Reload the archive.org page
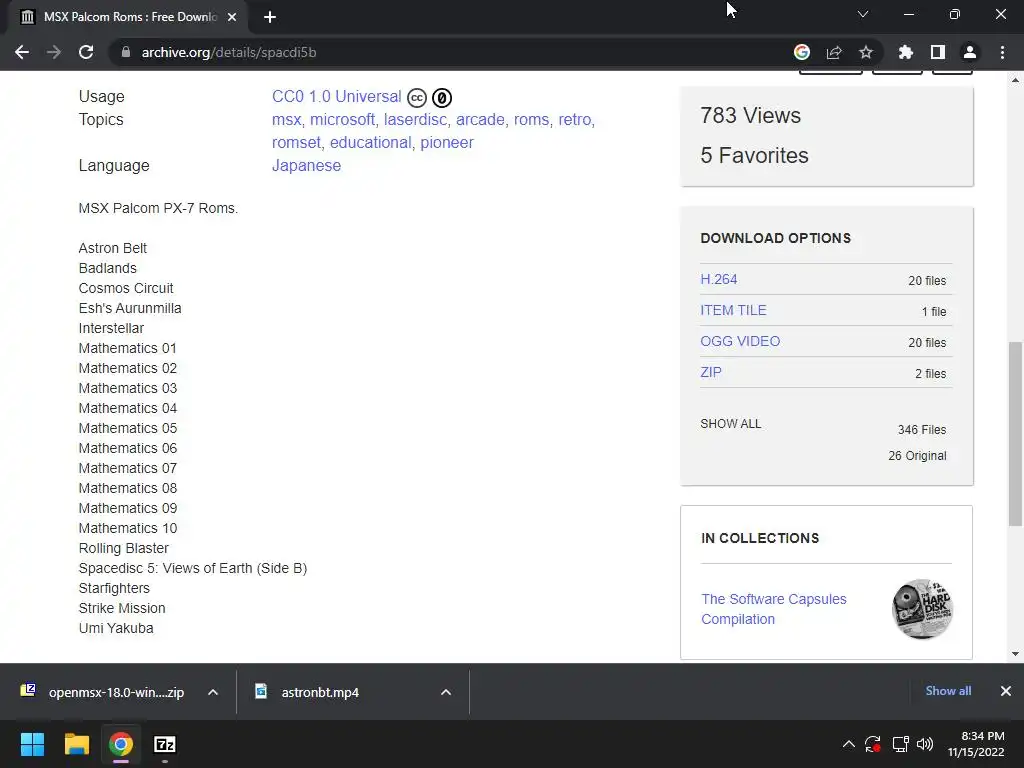 click(x=86, y=52)
